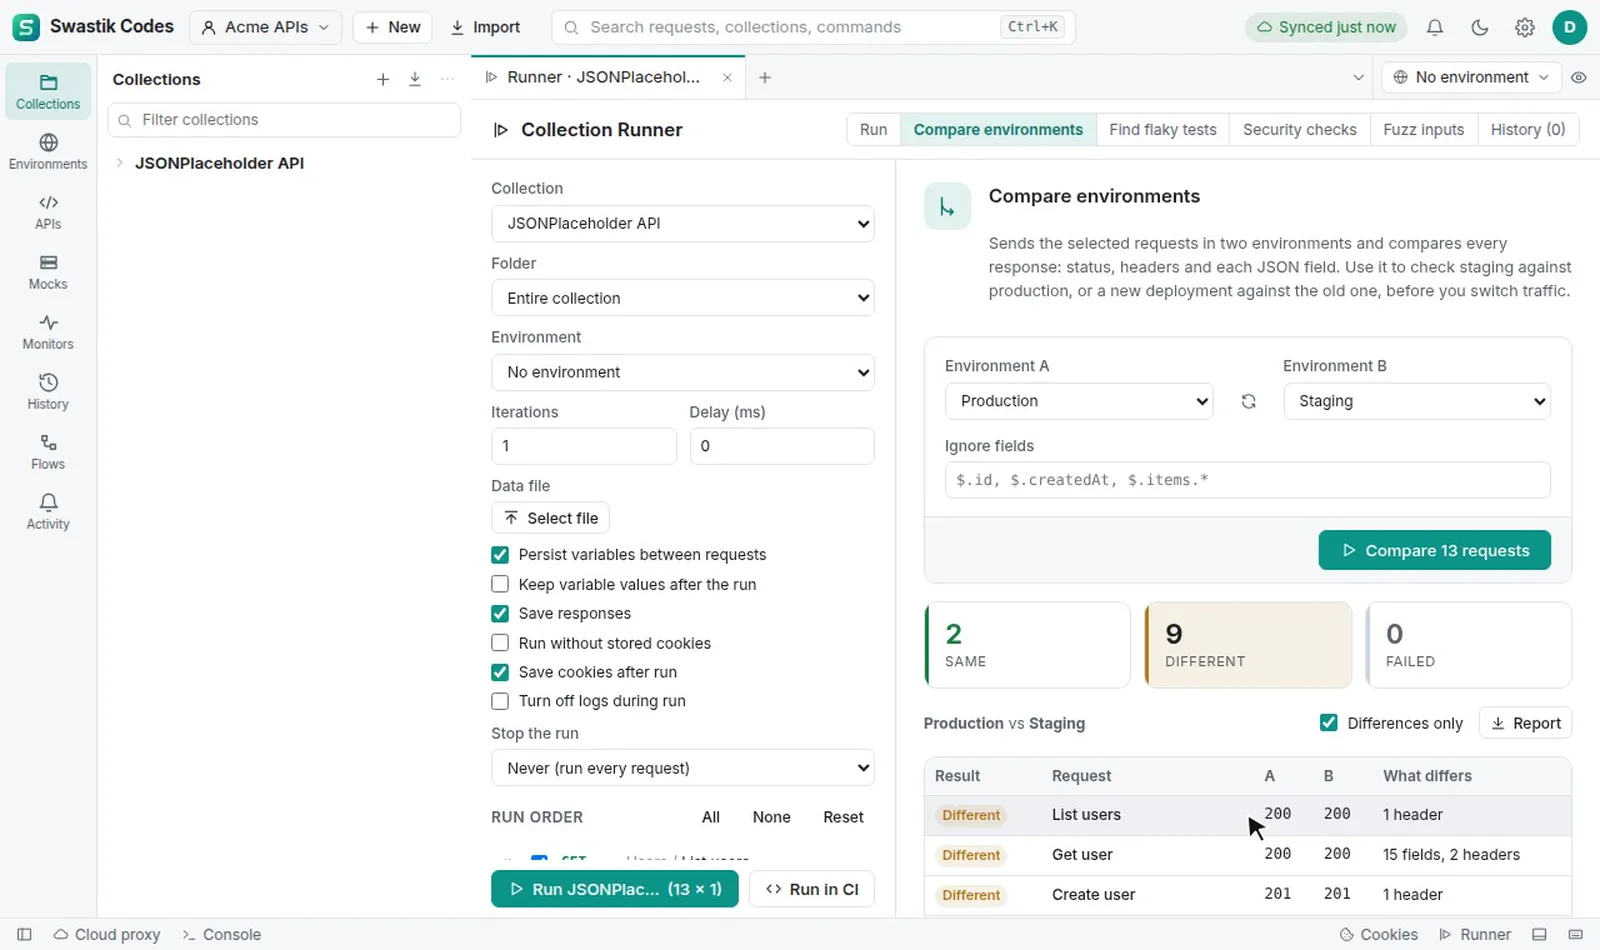Click the Run in CI button

(812, 889)
